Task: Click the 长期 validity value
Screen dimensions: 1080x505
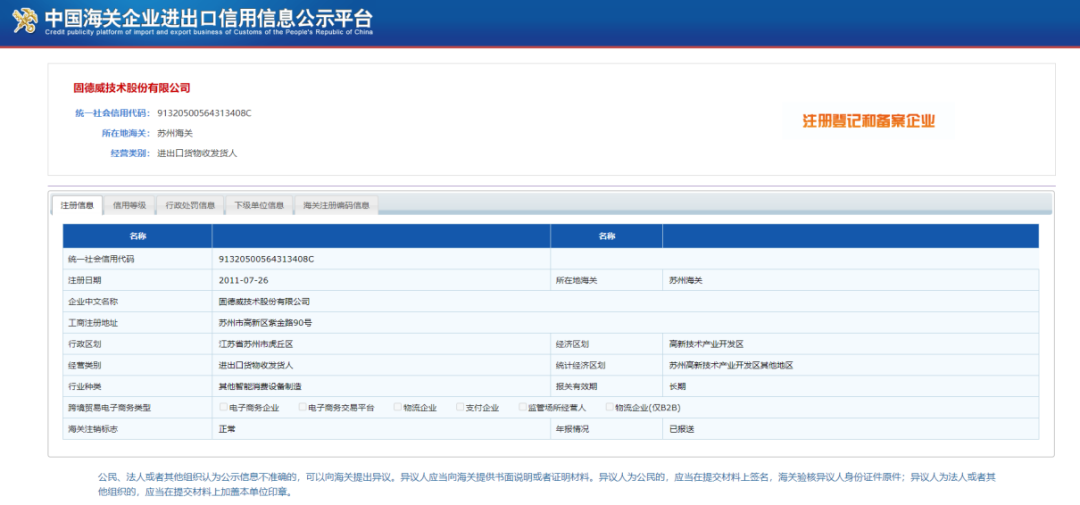Action: click(677, 387)
